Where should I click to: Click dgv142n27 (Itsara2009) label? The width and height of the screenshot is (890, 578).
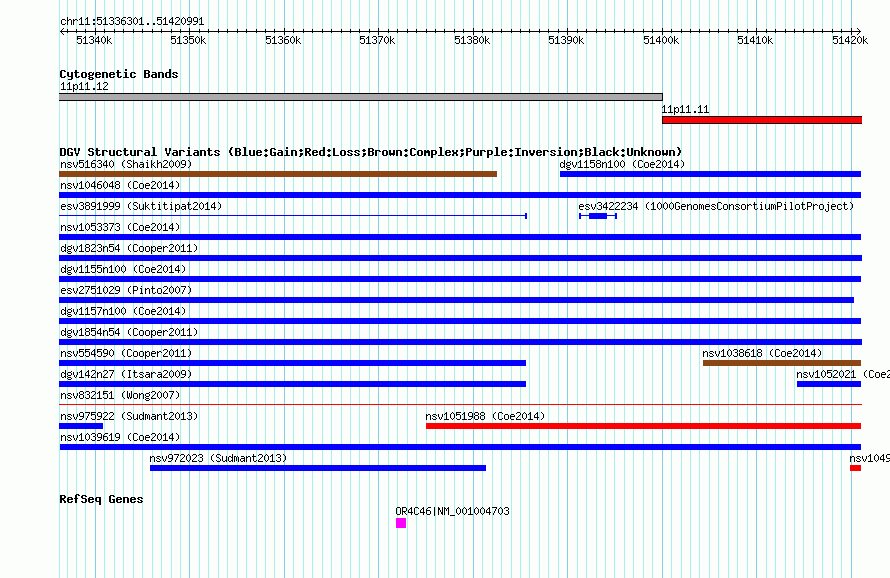tap(126, 374)
